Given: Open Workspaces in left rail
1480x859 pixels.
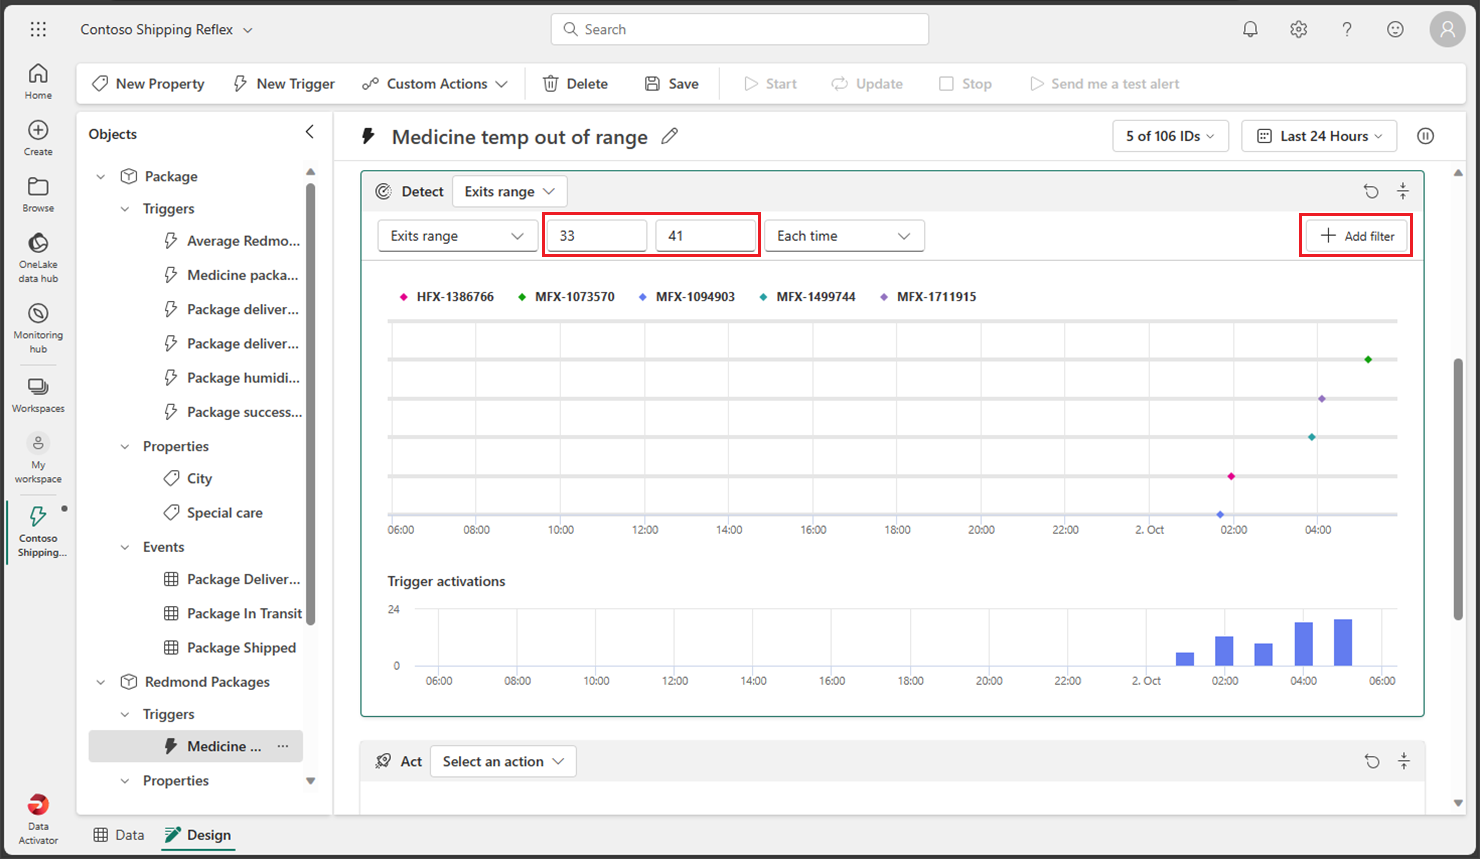Looking at the screenshot, I should [38, 395].
